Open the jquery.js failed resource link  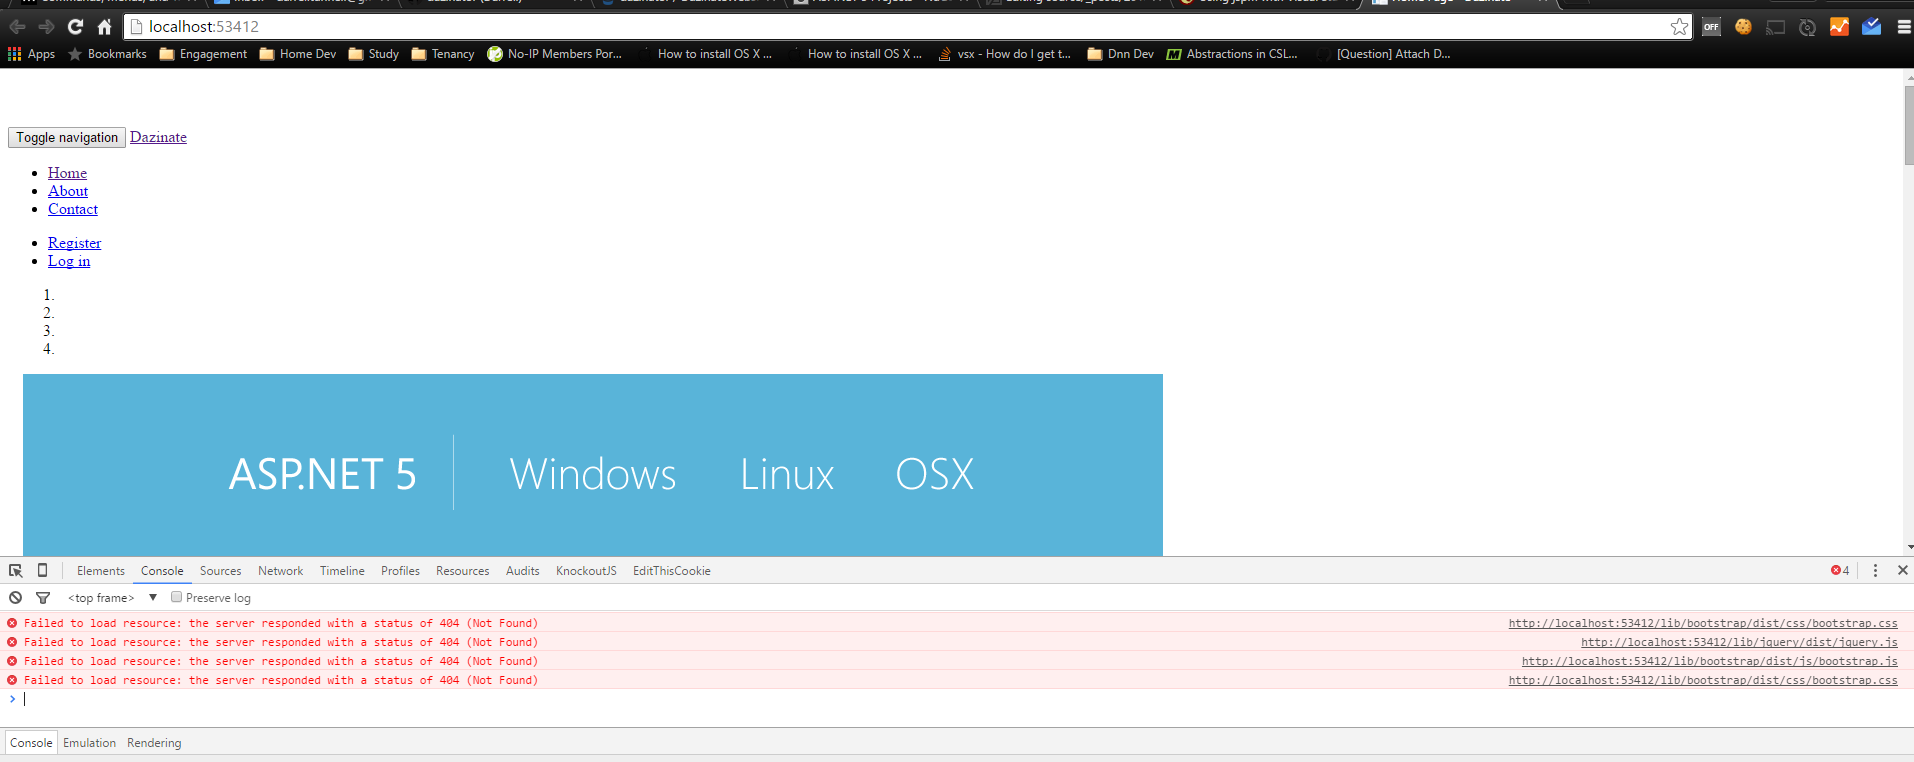1738,642
